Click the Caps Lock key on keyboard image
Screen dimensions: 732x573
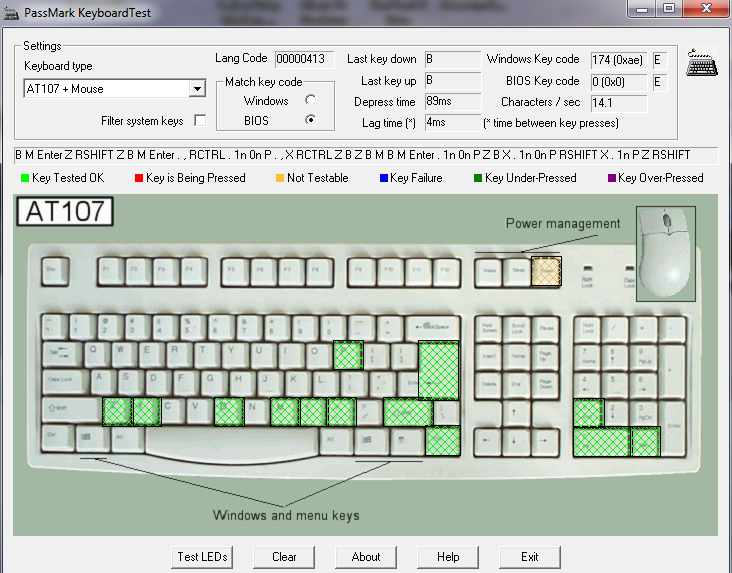pyautogui.click(x=66, y=383)
